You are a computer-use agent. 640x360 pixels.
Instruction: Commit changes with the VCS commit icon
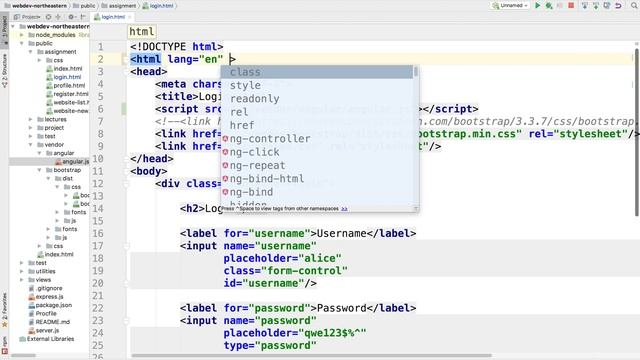596,6
